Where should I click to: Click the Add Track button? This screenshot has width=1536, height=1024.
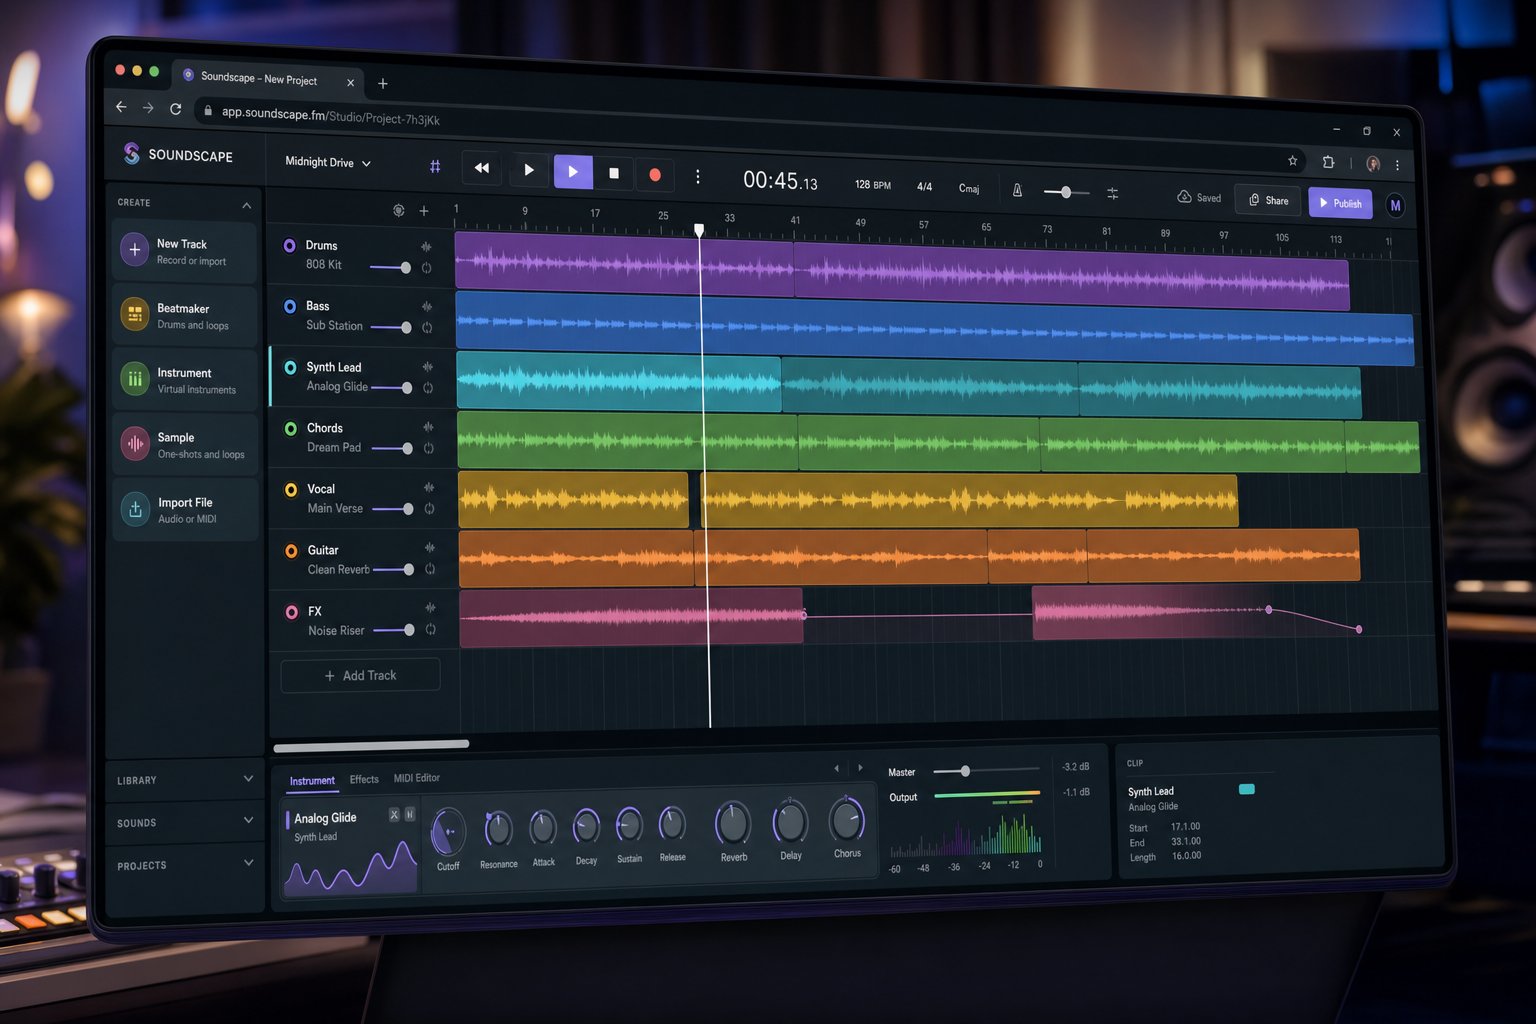(360, 675)
